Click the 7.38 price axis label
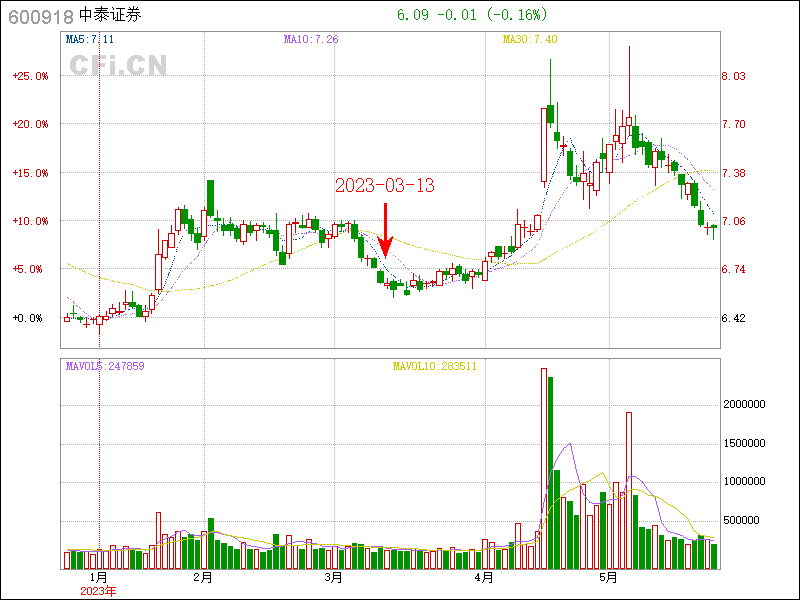The image size is (800, 600). [x=734, y=173]
